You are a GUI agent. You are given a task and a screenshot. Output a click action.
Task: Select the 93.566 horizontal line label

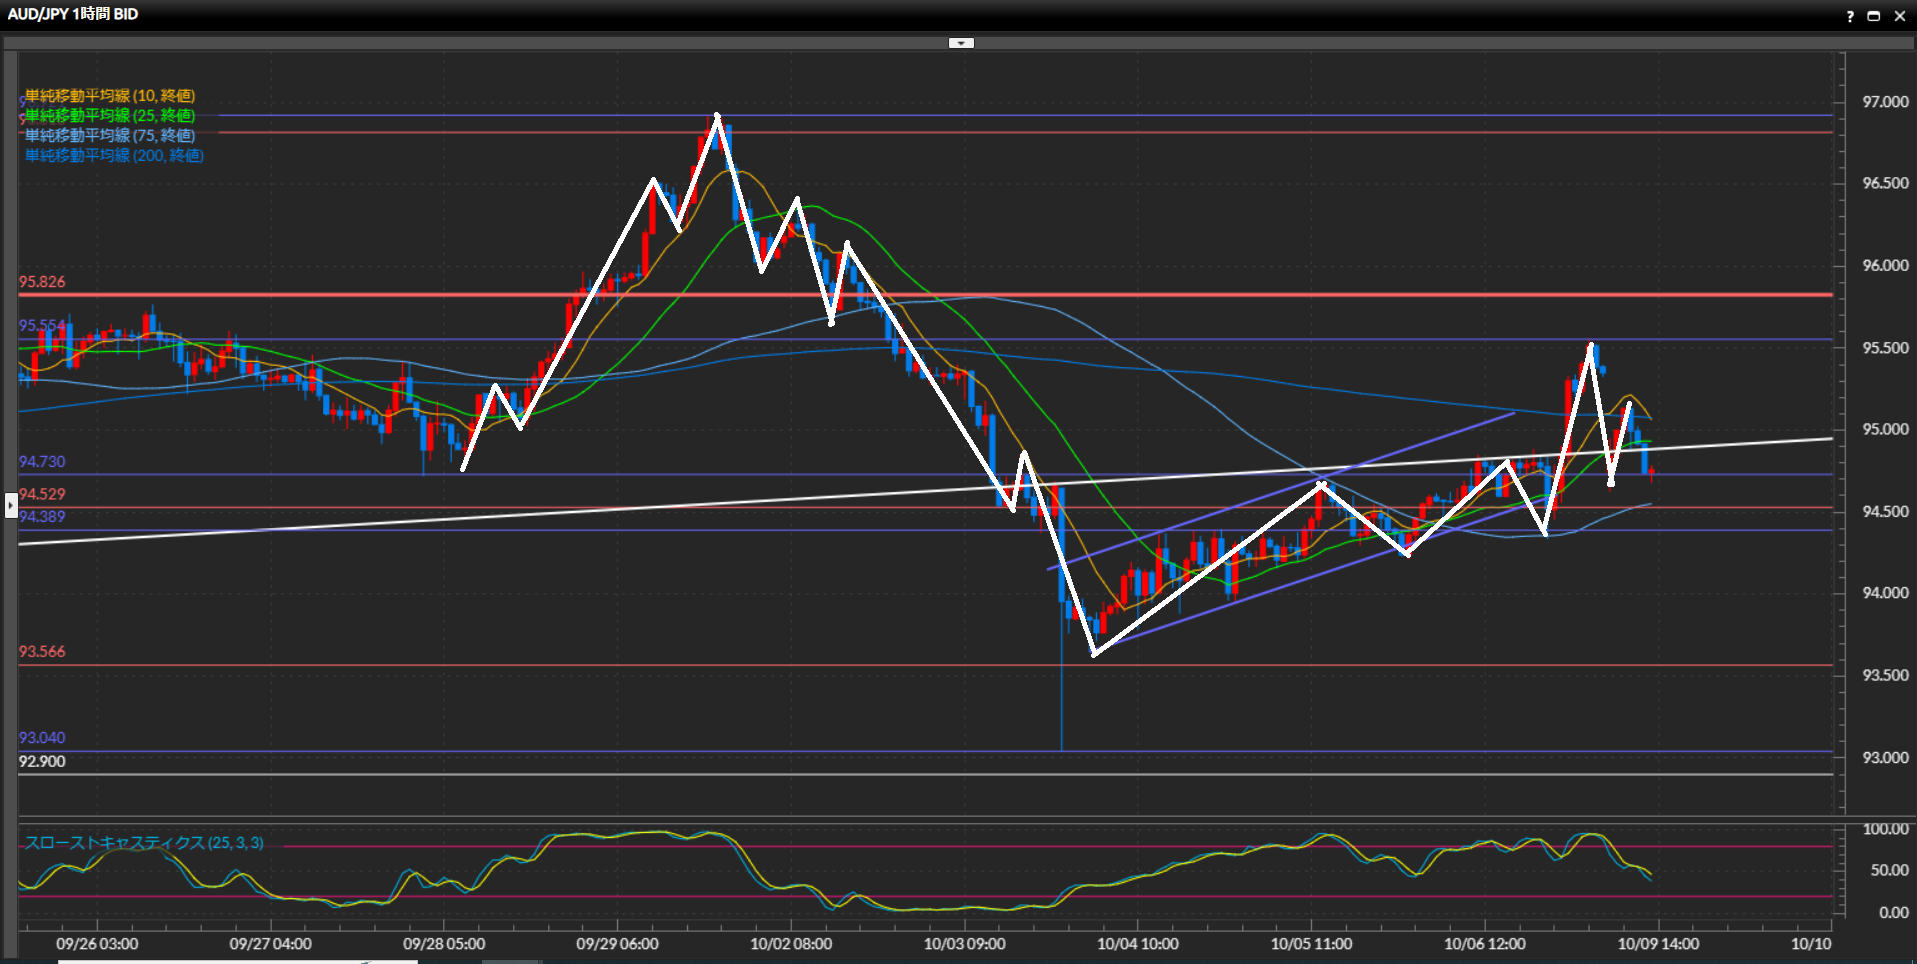pos(42,652)
